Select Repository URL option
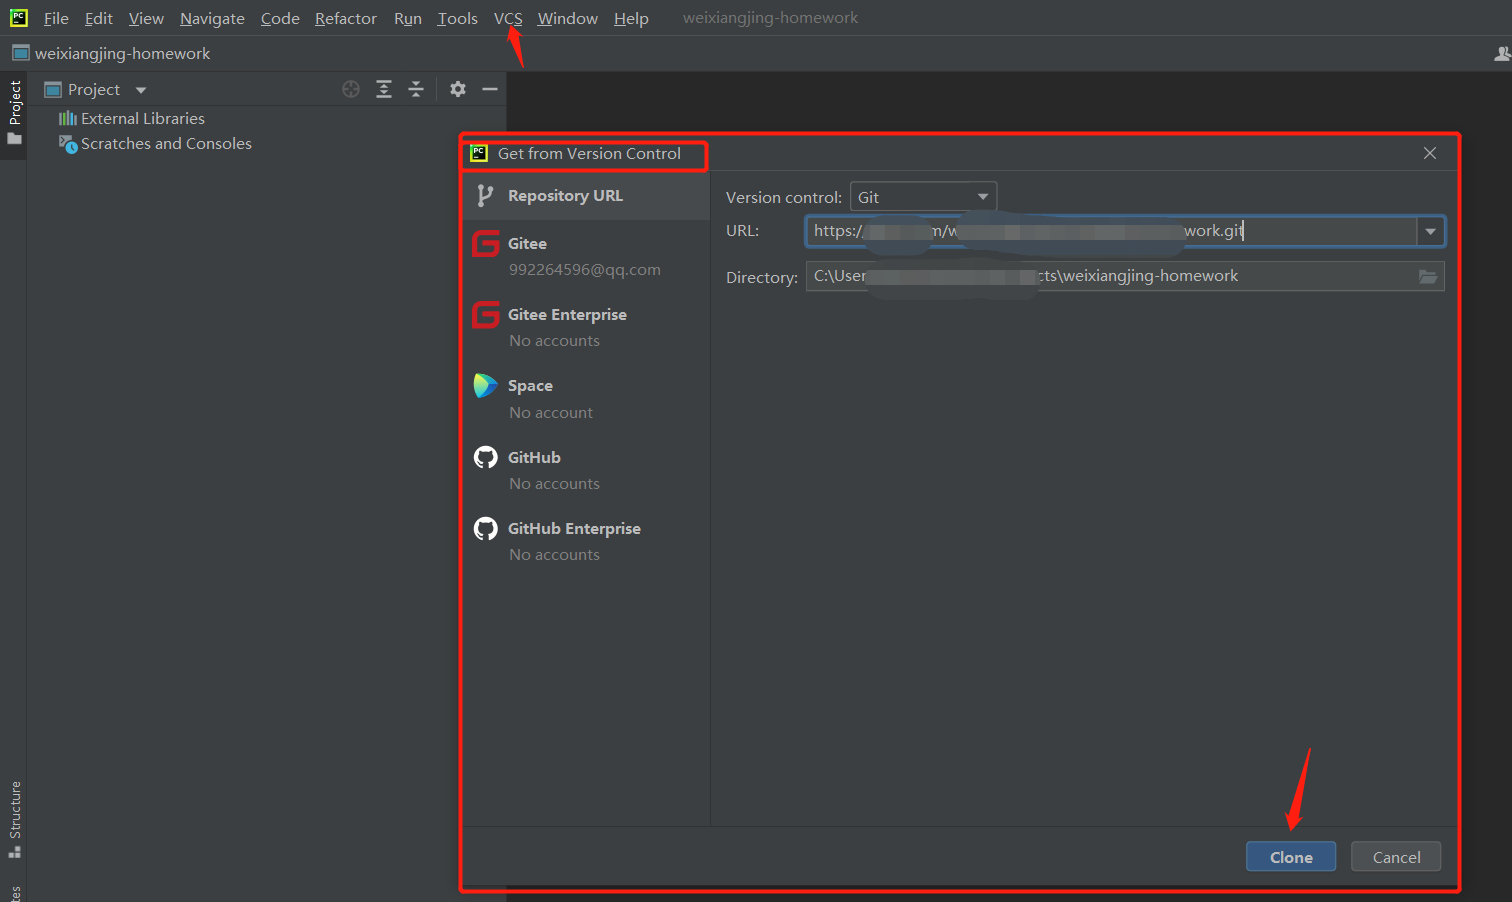1512x902 pixels. click(x=586, y=196)
